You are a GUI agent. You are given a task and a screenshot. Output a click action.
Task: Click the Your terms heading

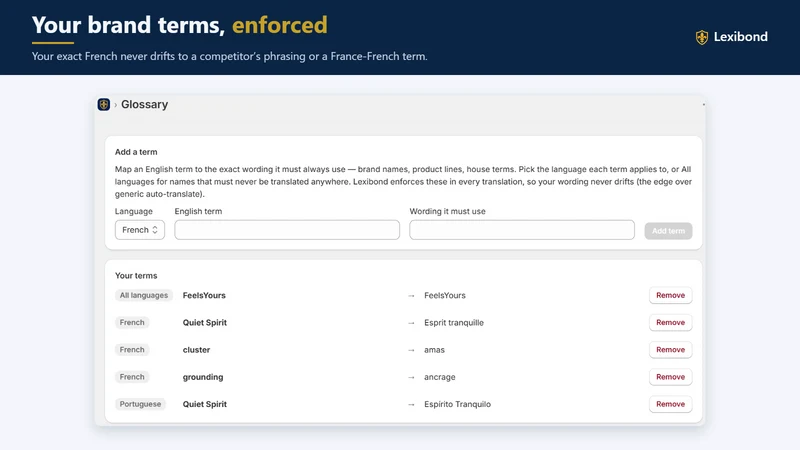pyautogui.click(x=136, y=276)
